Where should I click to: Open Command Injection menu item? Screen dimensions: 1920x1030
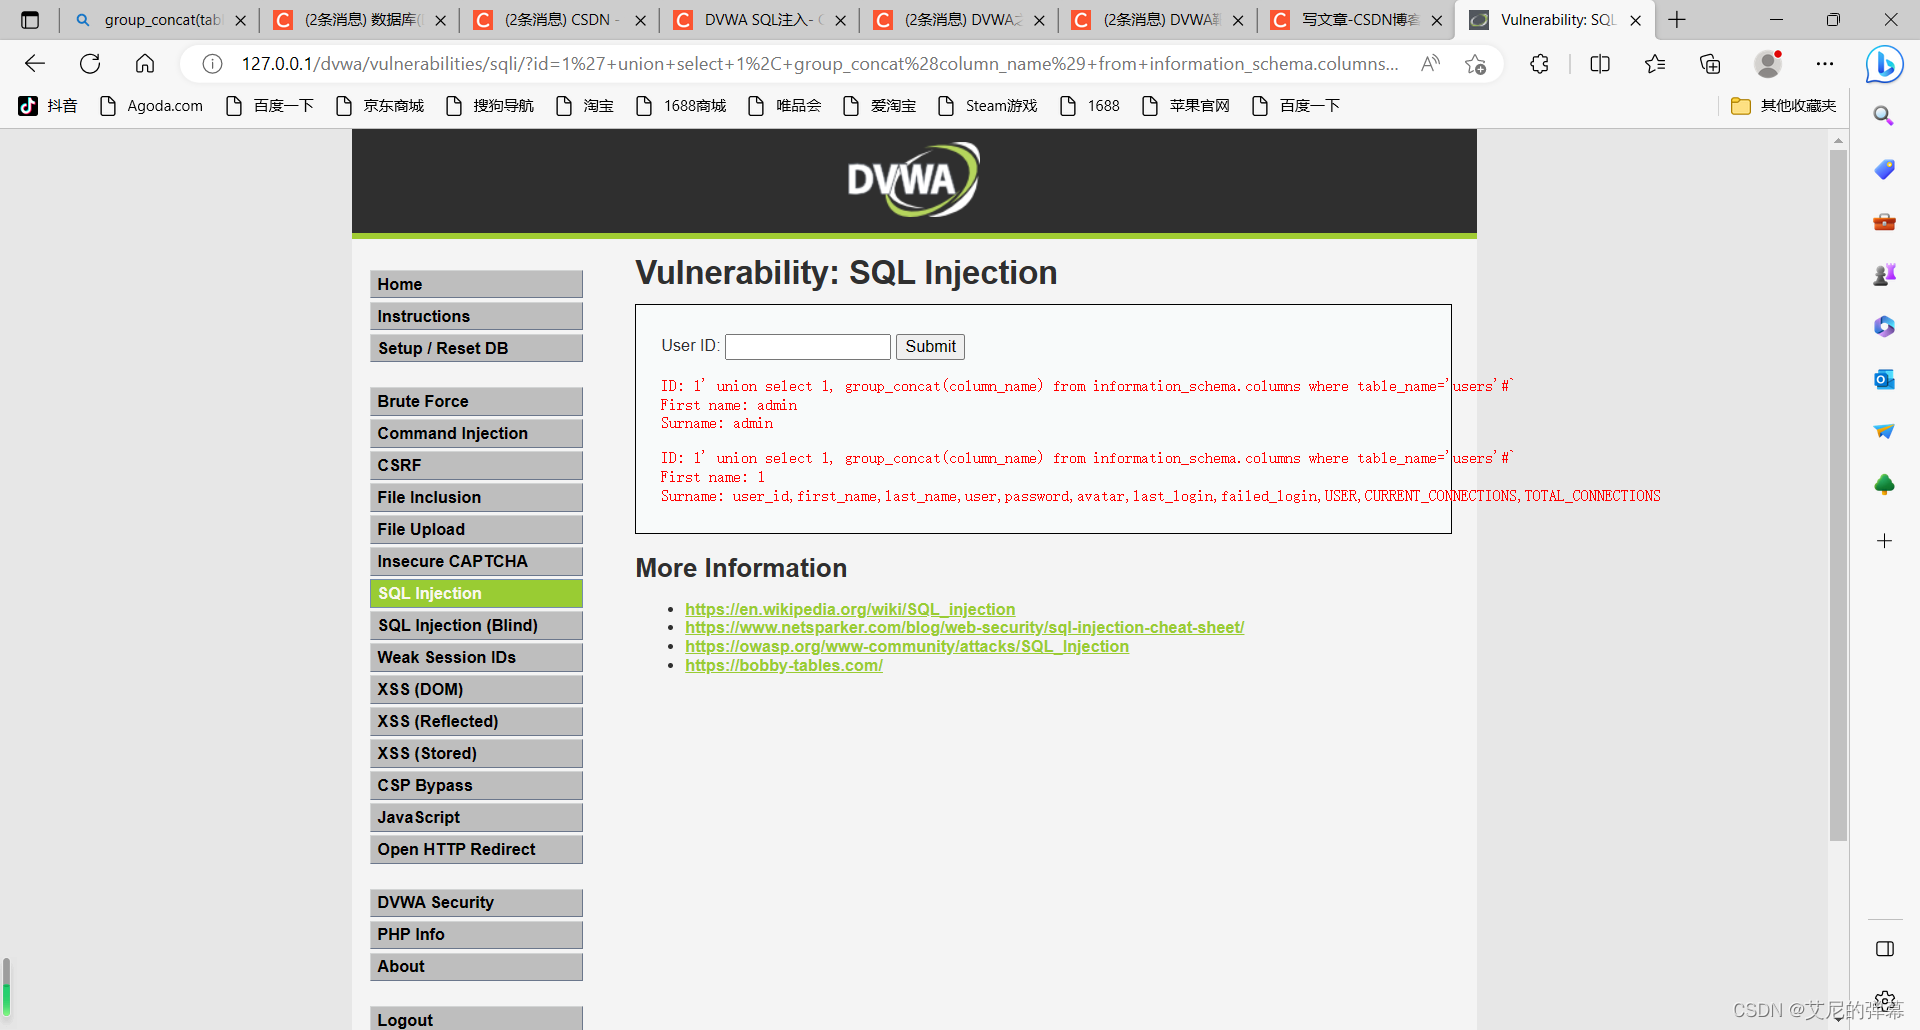tap(476, 433)
